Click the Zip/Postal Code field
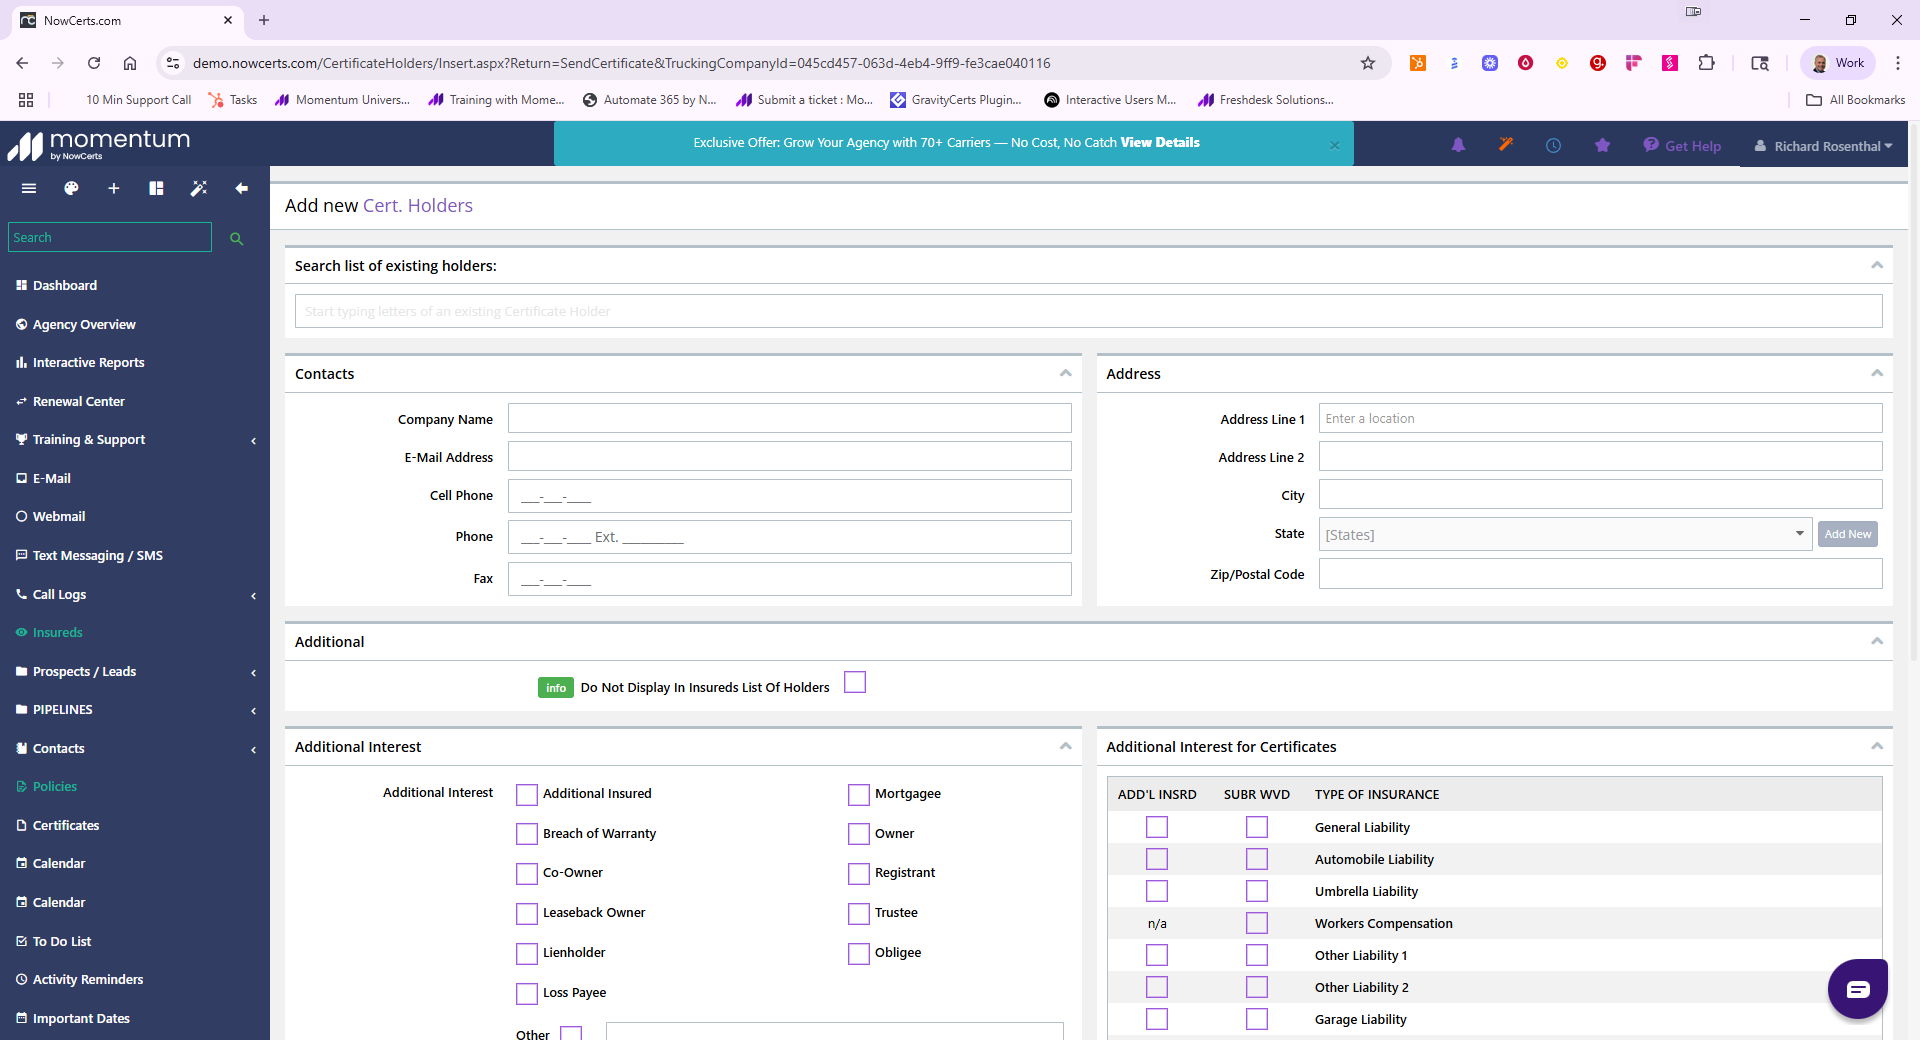This screenshot has height=1040, width=1920. coord(1600,574)
